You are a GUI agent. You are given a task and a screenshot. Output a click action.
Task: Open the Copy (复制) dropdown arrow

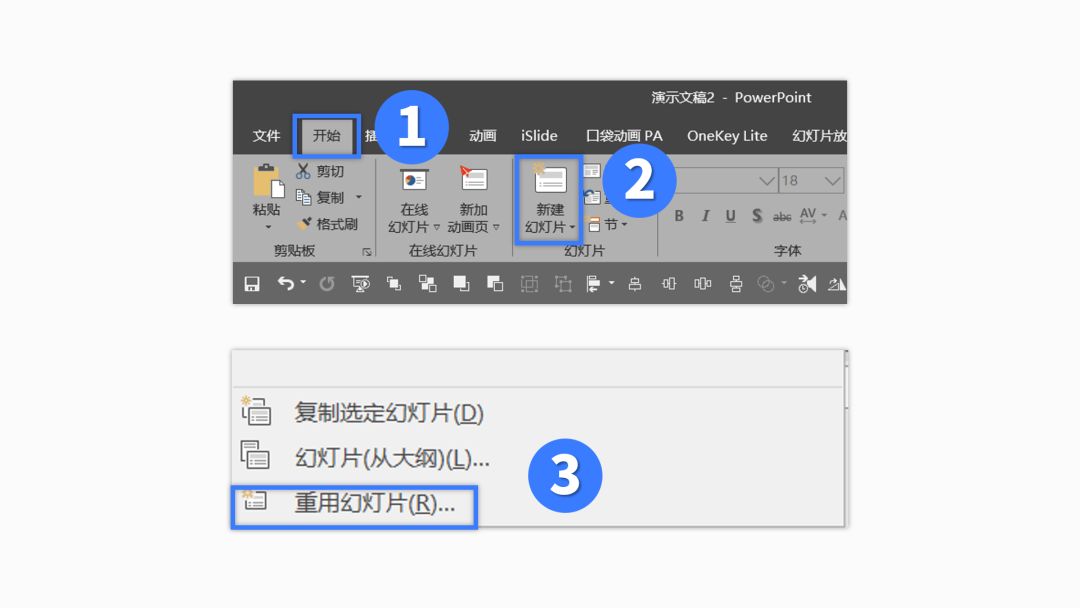click(x=359, y=198)
